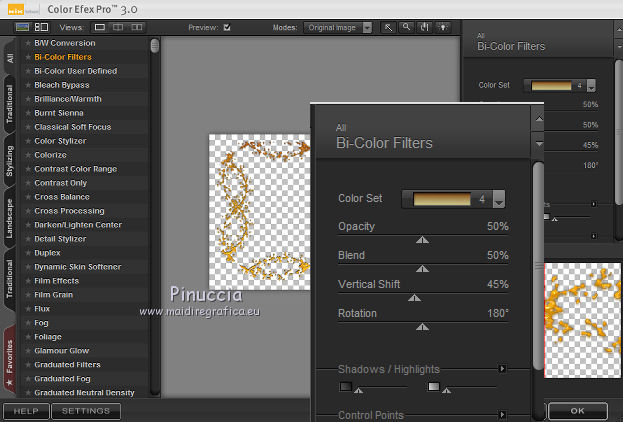
Task: Select the Graduated Fog filter
Action: [62, 379]
